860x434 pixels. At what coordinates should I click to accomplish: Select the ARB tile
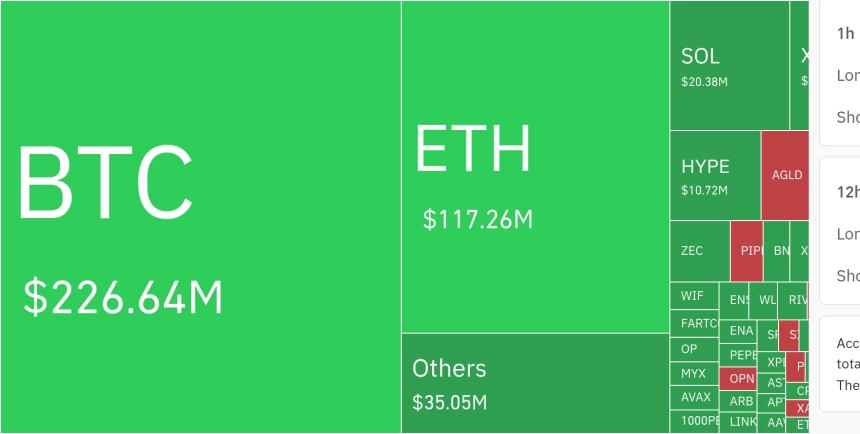[742, 401]
